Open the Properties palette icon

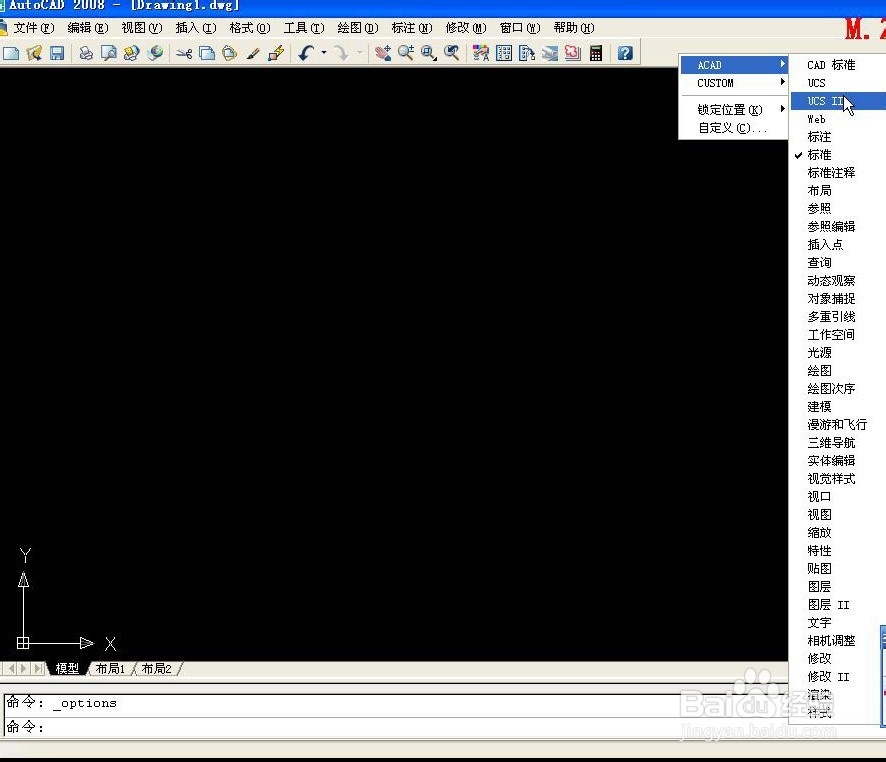click(x=481, y=54)
